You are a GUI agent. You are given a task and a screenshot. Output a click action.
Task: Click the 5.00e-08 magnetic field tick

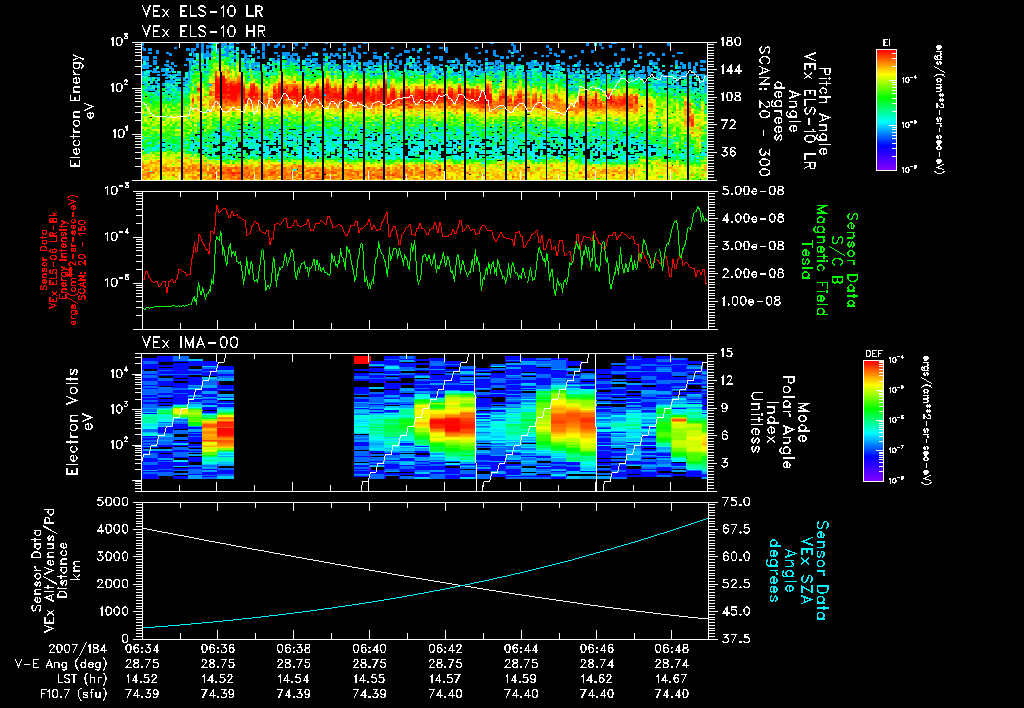coord(750,191)
